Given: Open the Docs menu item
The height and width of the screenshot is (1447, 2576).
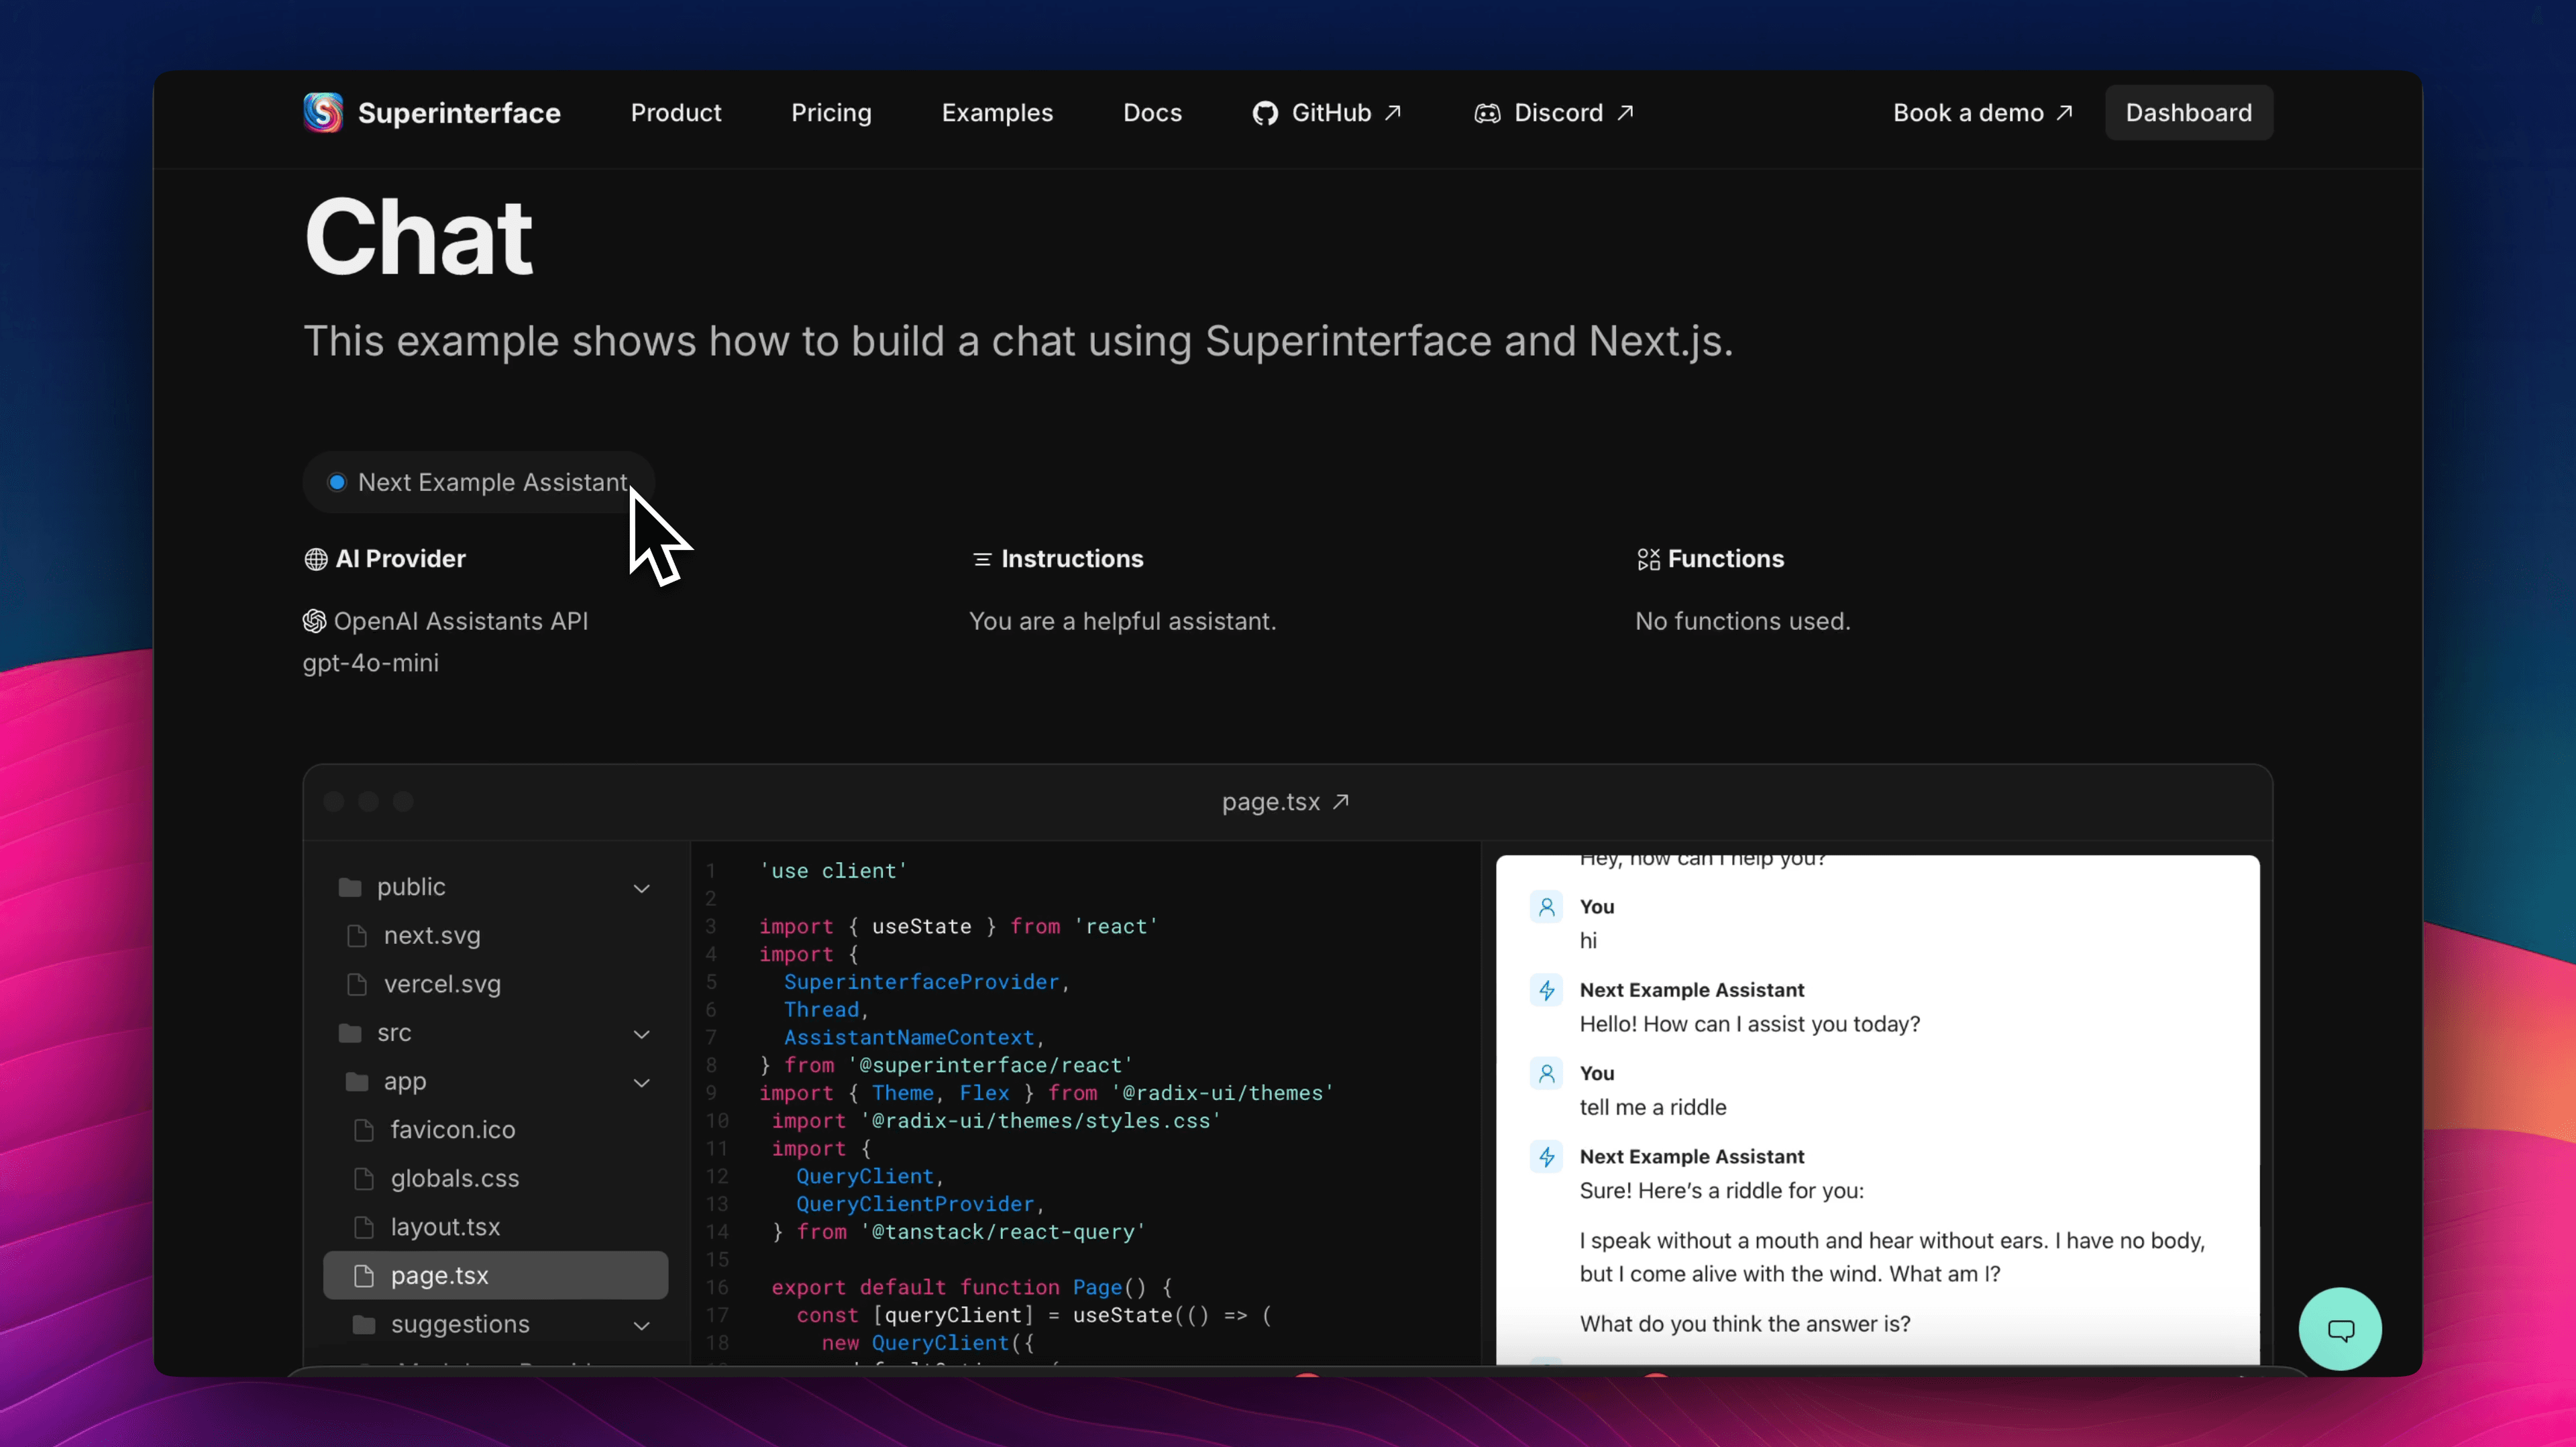Looking at the screenshot, I should (1152, 111).
